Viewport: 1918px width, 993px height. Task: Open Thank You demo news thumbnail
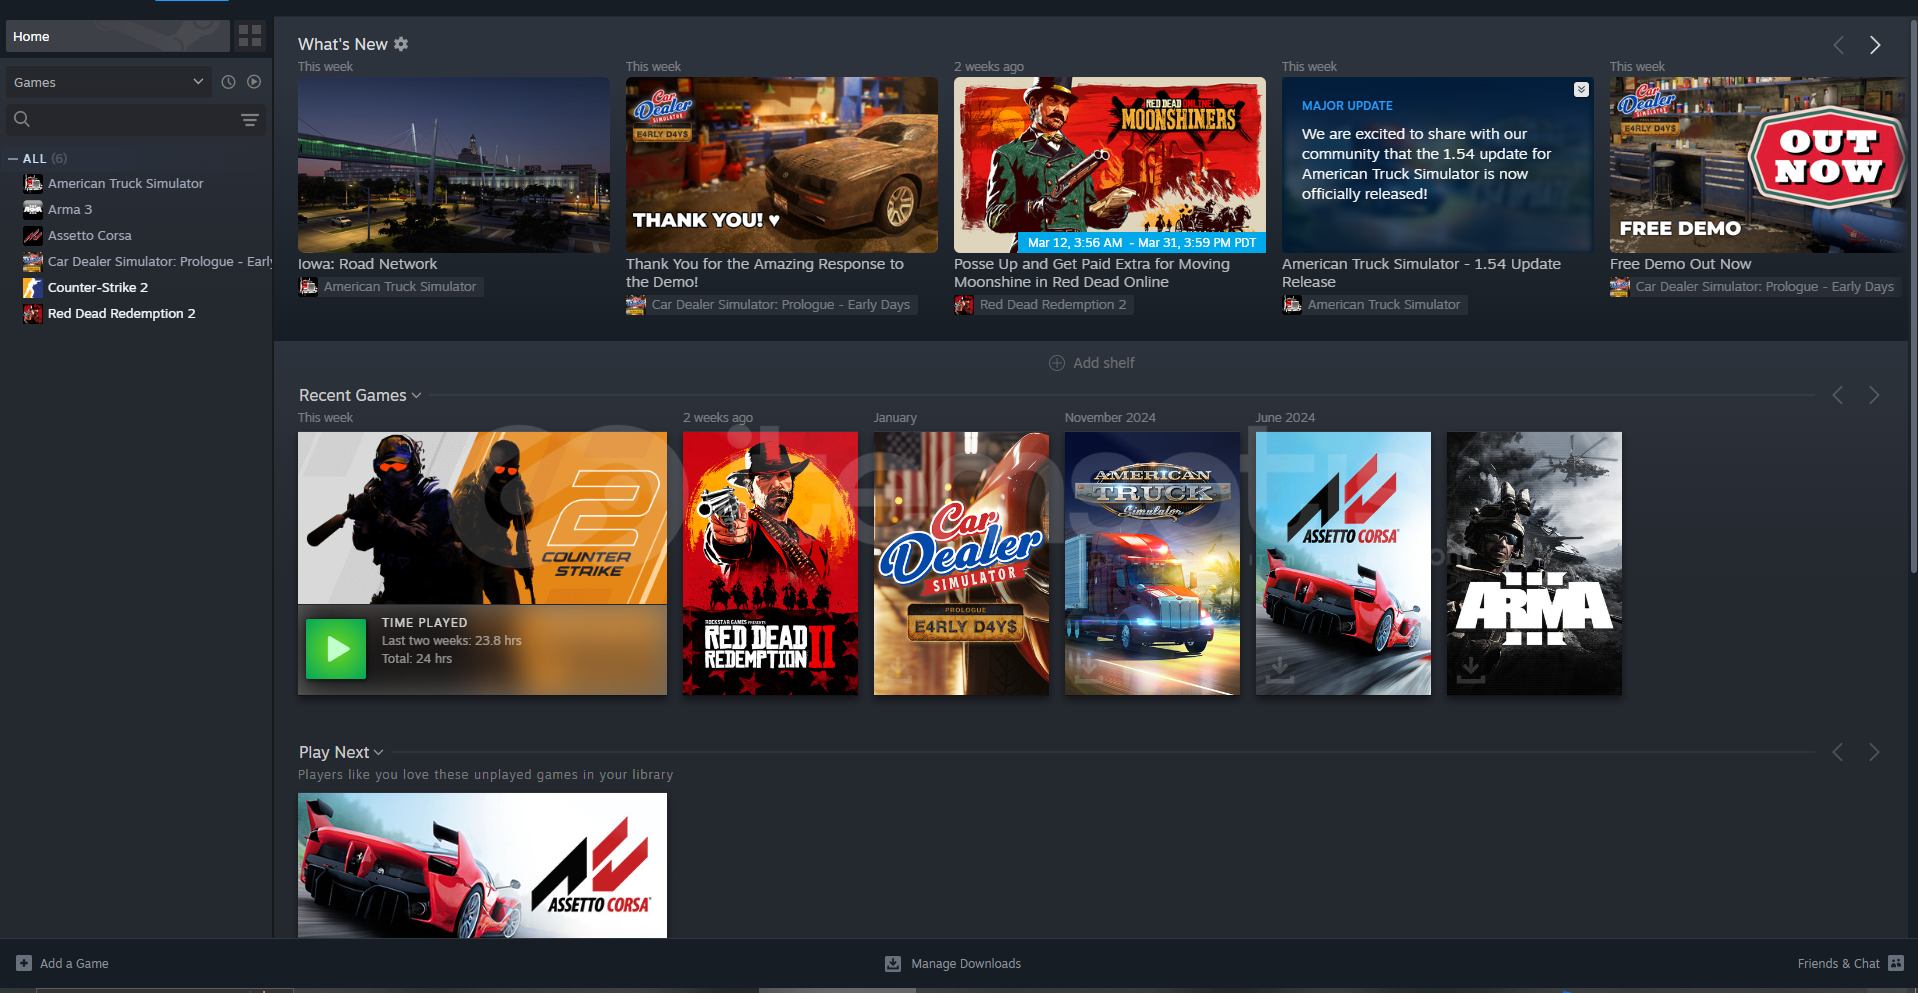[x=782, y=165]
